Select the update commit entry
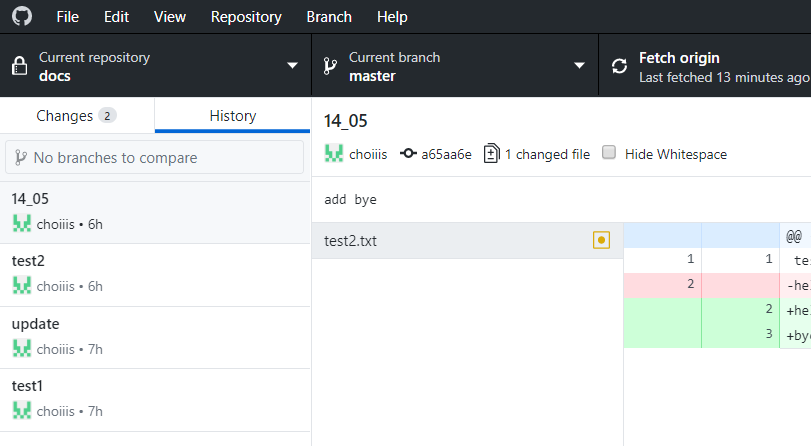Screen dimensions: 811x446 coord(155,337)
